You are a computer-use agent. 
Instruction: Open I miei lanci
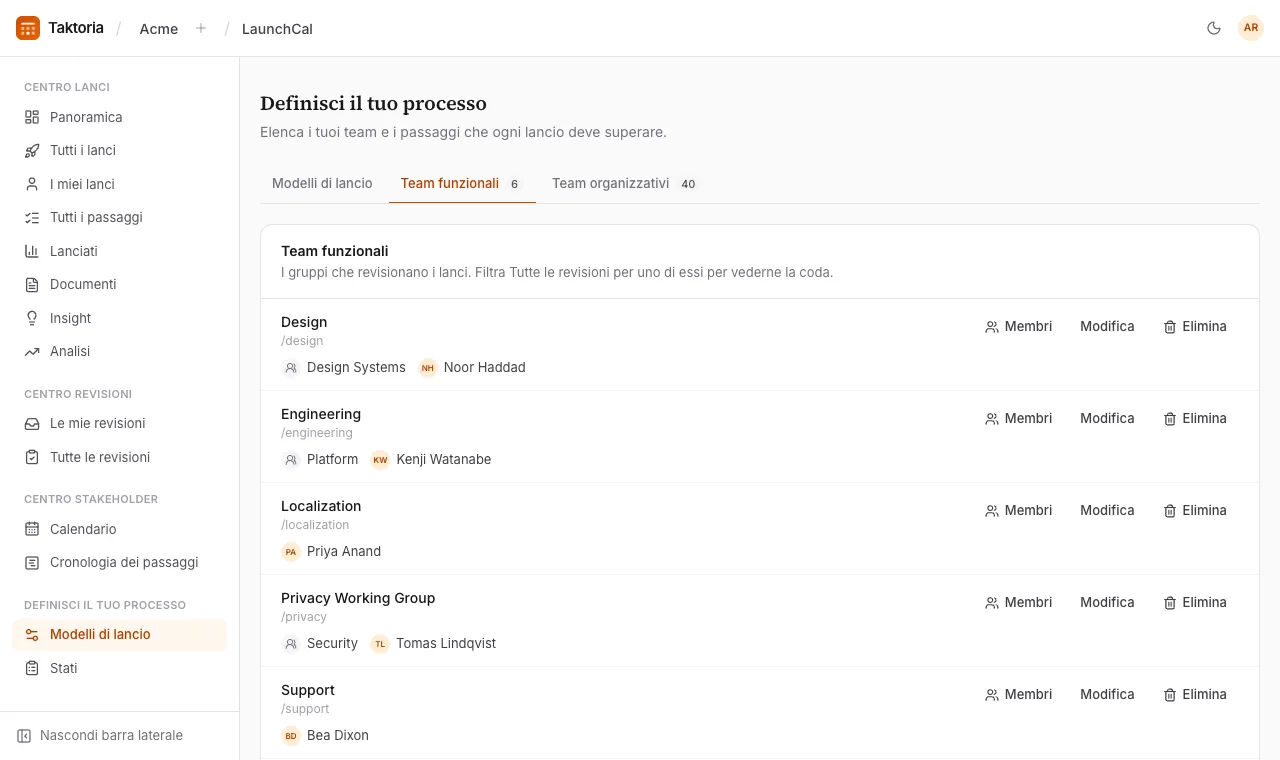120,184
